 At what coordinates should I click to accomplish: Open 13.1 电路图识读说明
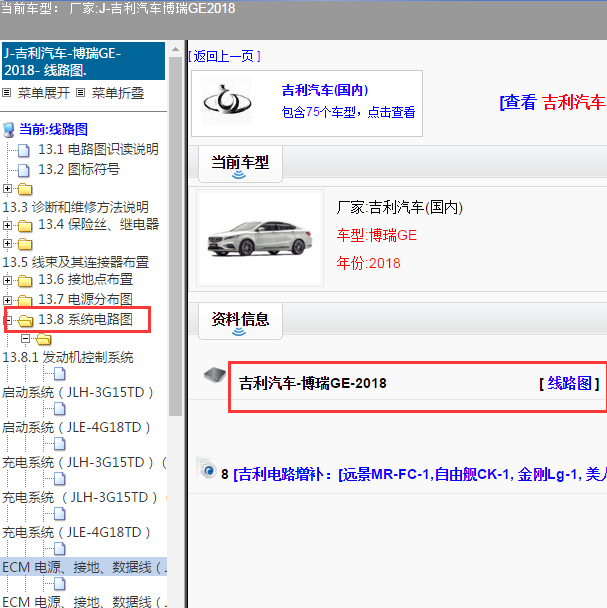98,149
